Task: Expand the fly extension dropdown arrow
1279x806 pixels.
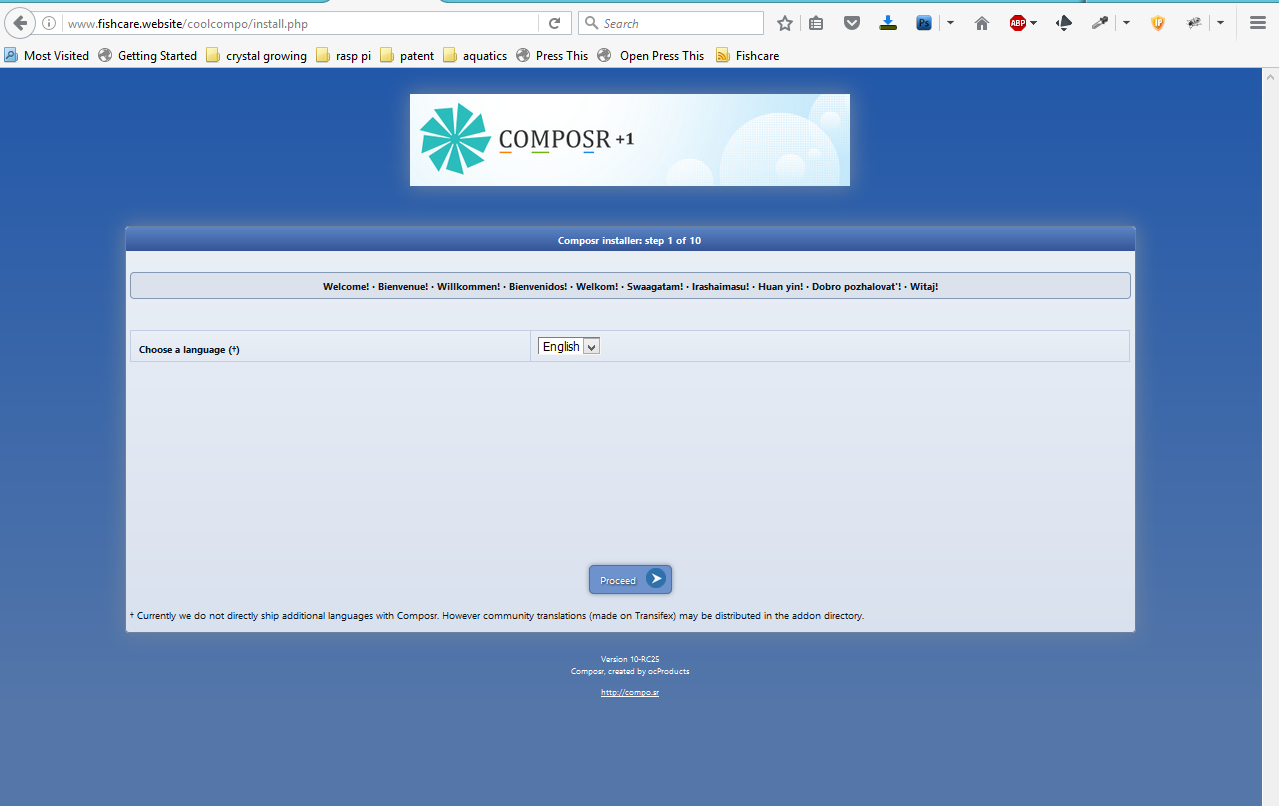Action: (x=1220, y=23)
